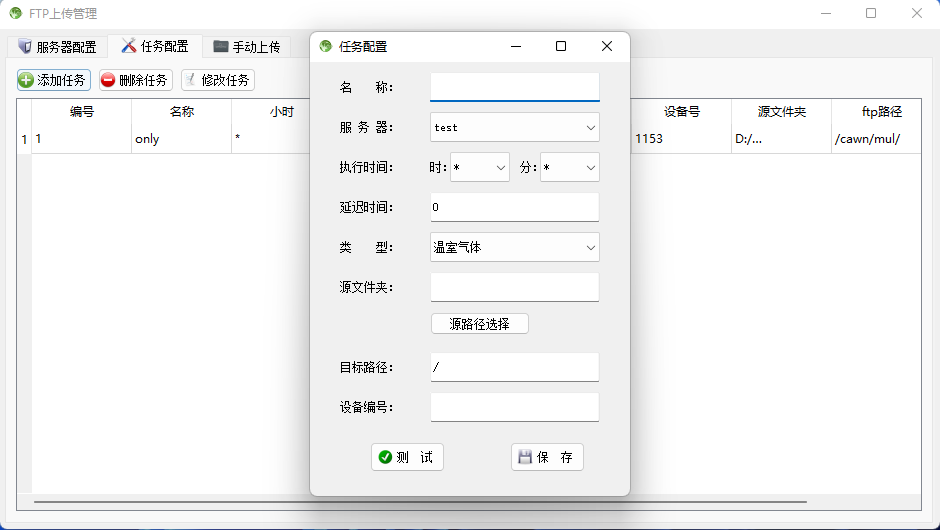Close the 任务配置 dialog
This screenshot has width=940, height=530.
(607, 46)
